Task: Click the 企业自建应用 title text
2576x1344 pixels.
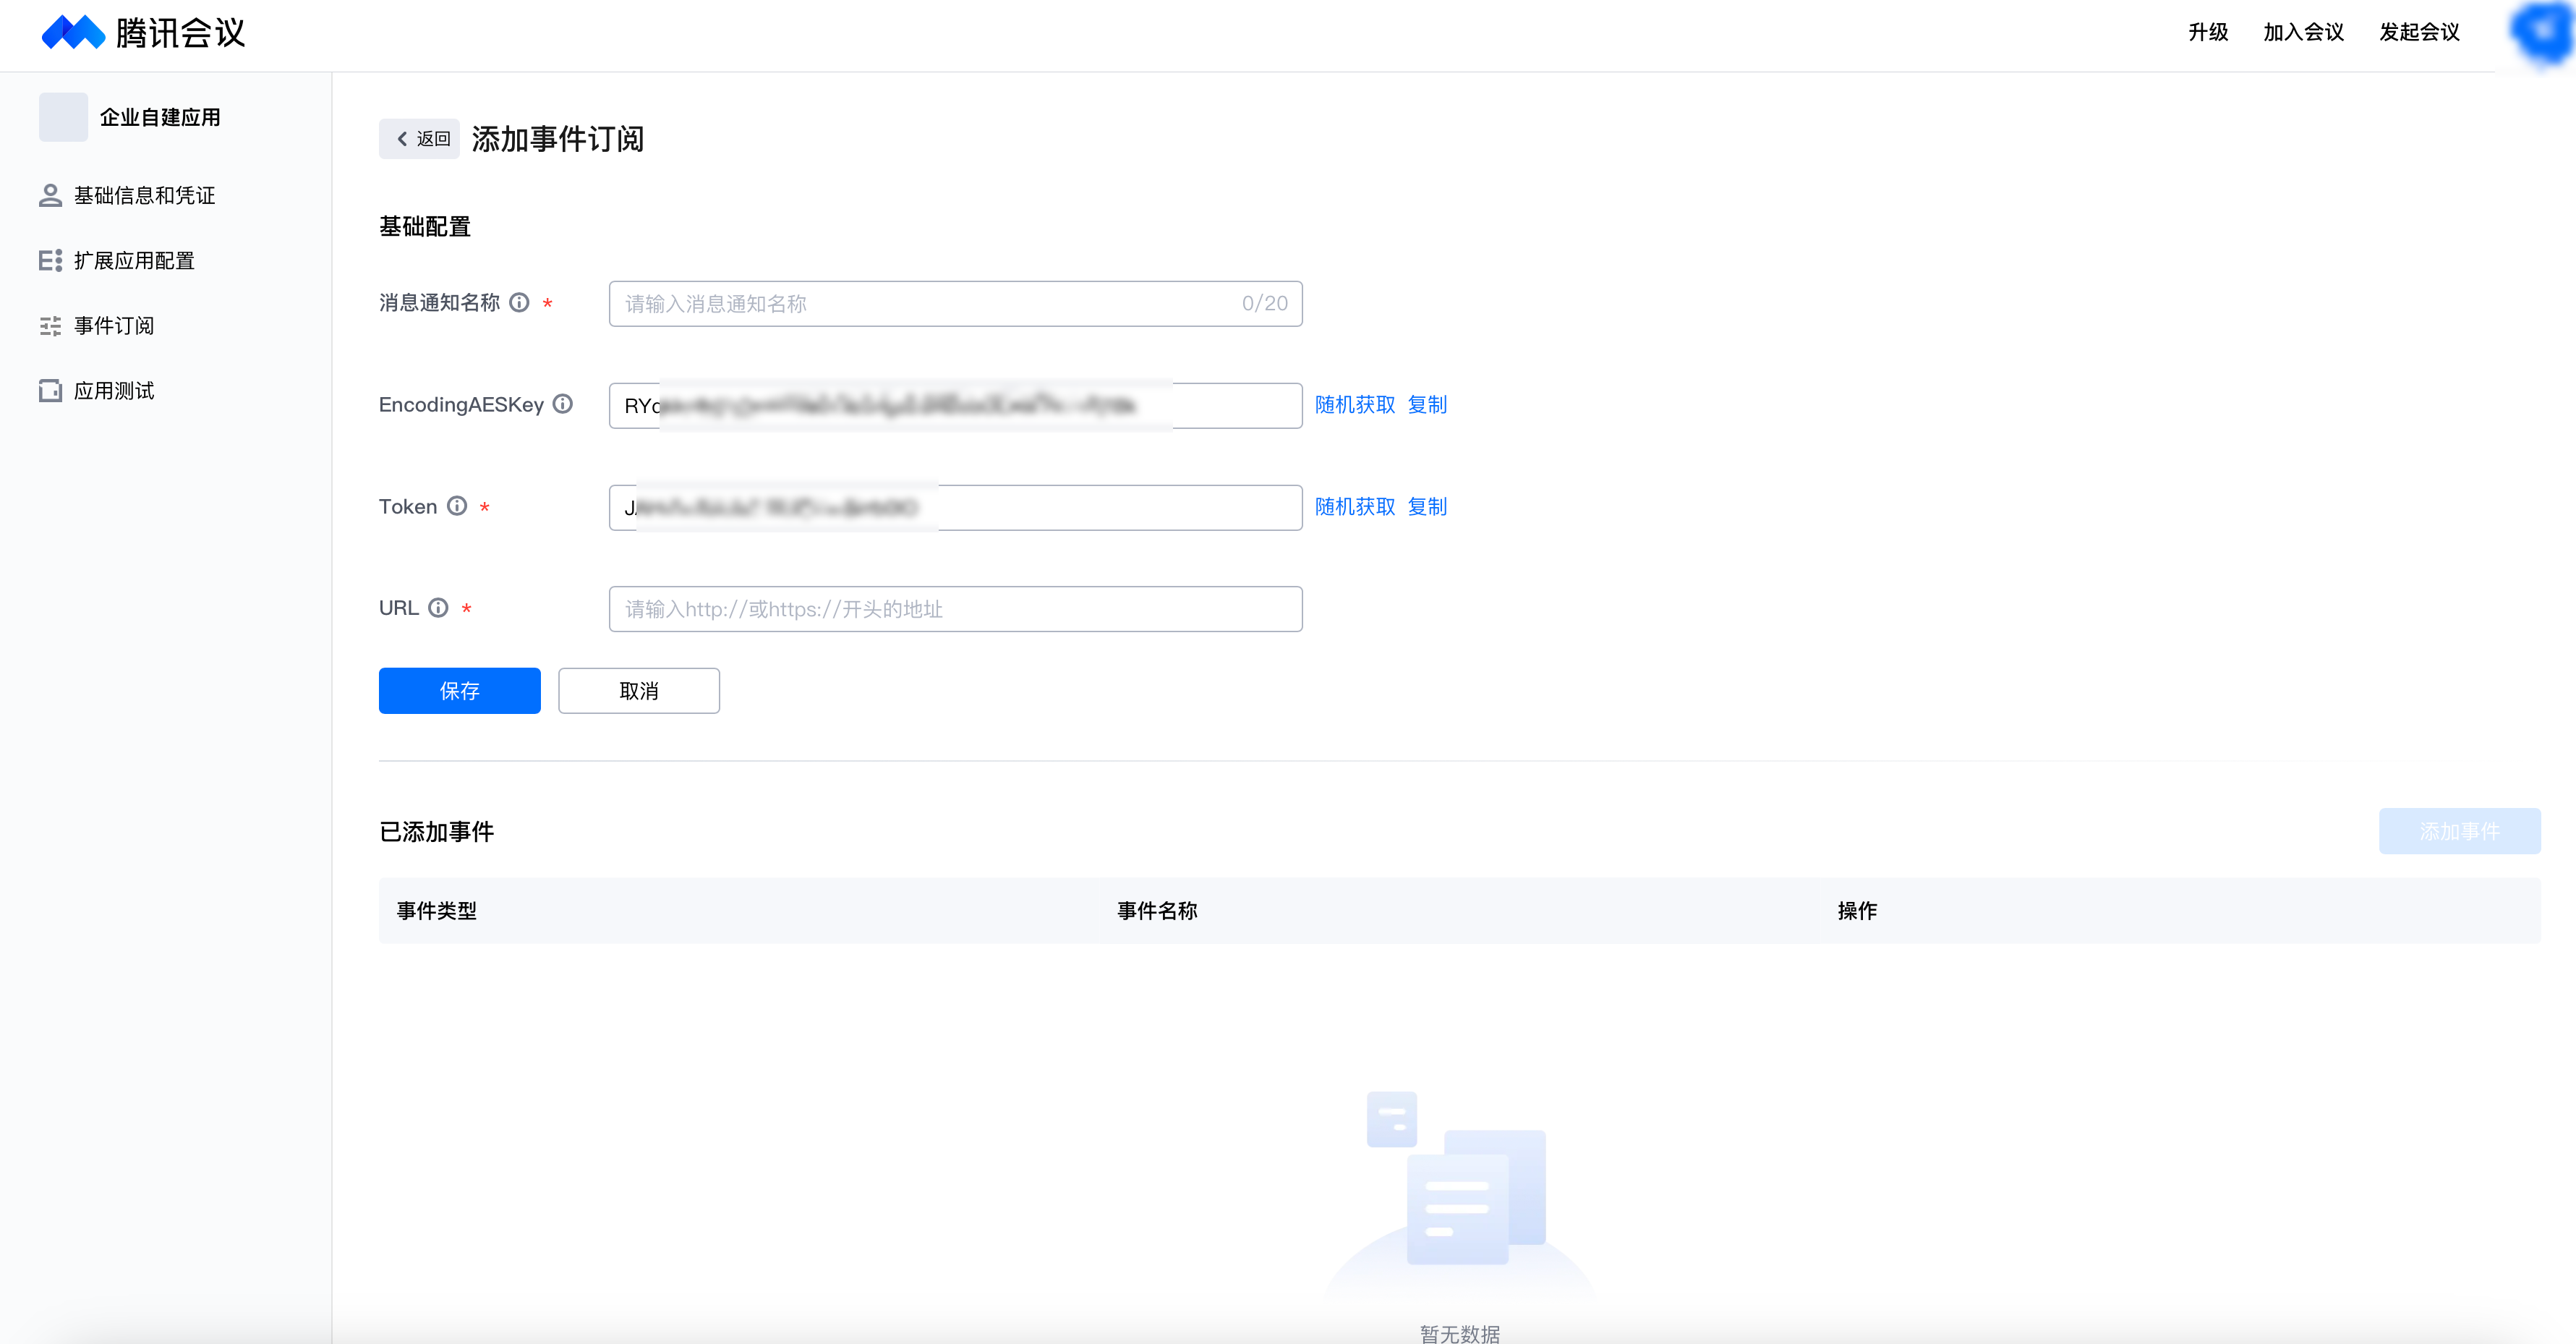Action: (x=160, y=117)
